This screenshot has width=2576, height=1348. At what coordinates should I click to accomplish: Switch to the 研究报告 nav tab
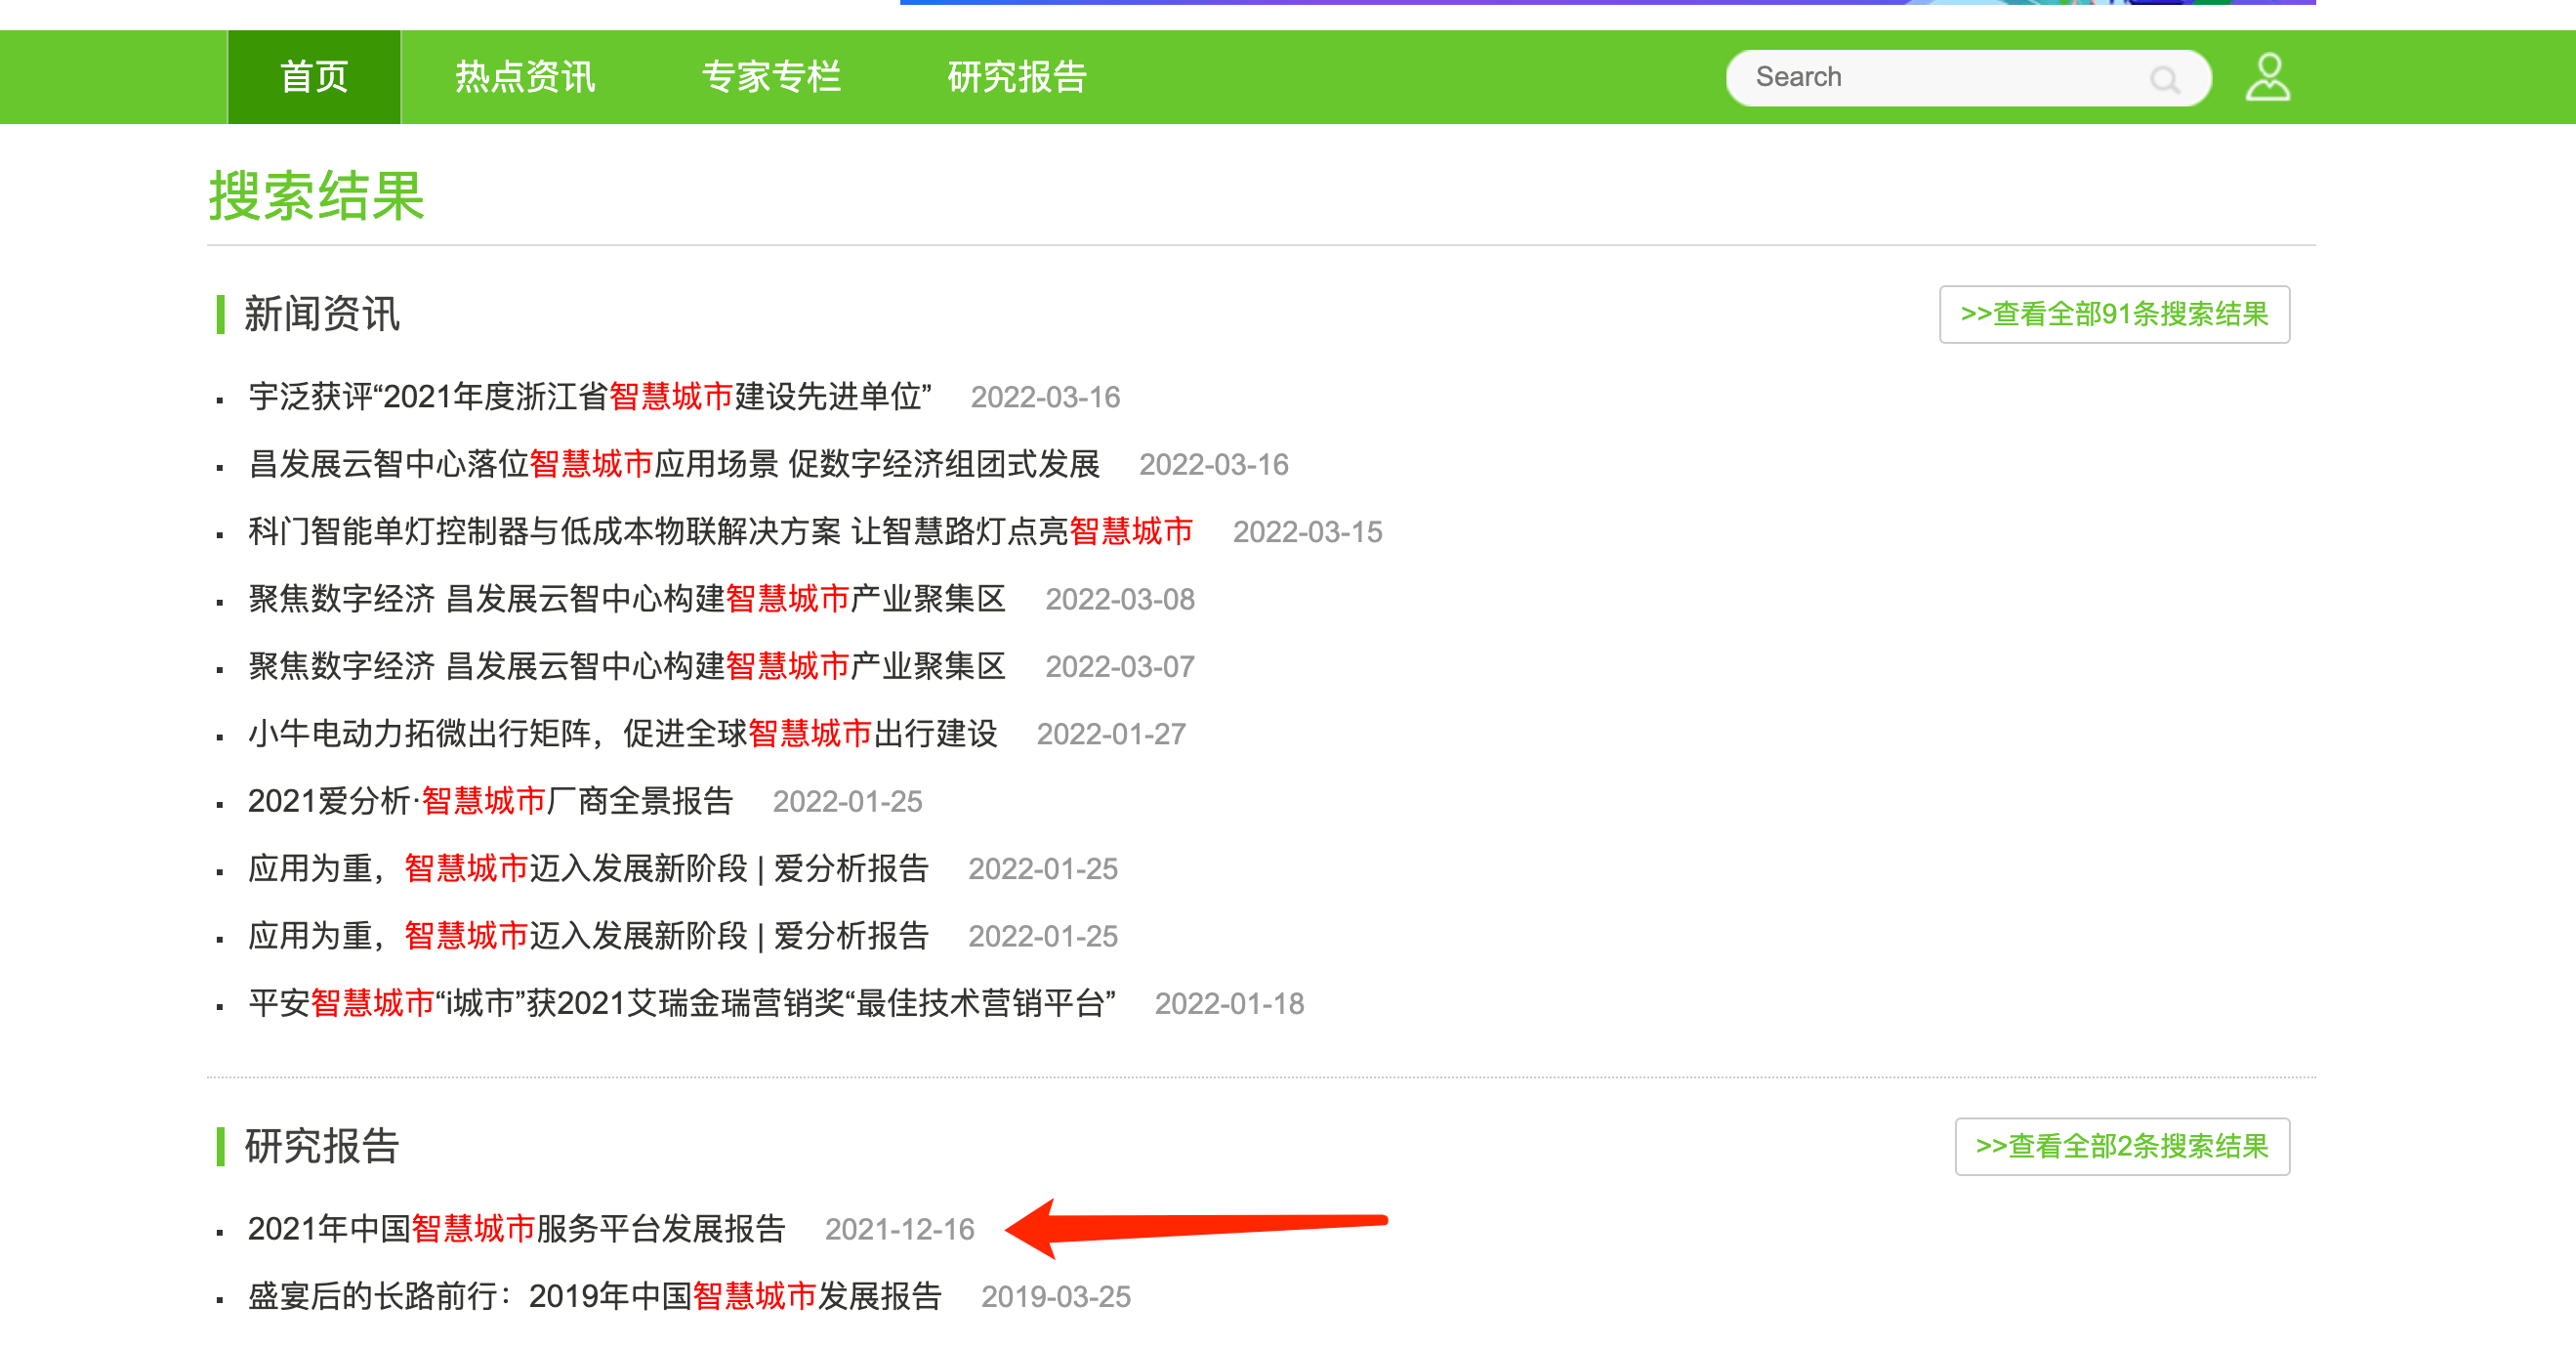[x=1017, y=77]
